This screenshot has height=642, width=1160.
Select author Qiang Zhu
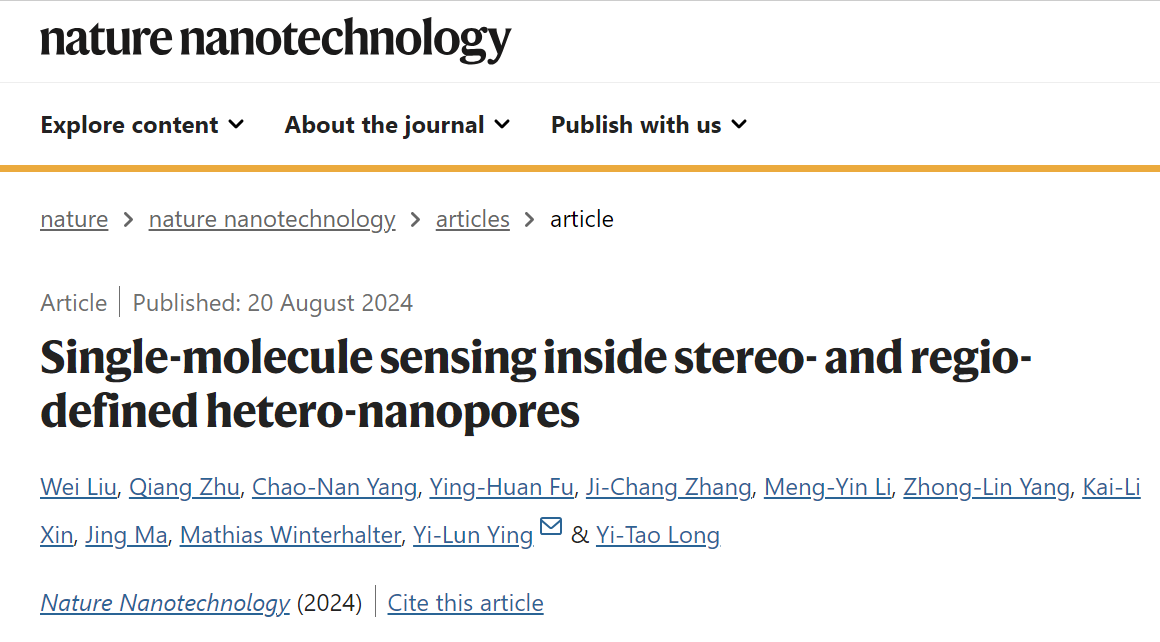(184, 487)
